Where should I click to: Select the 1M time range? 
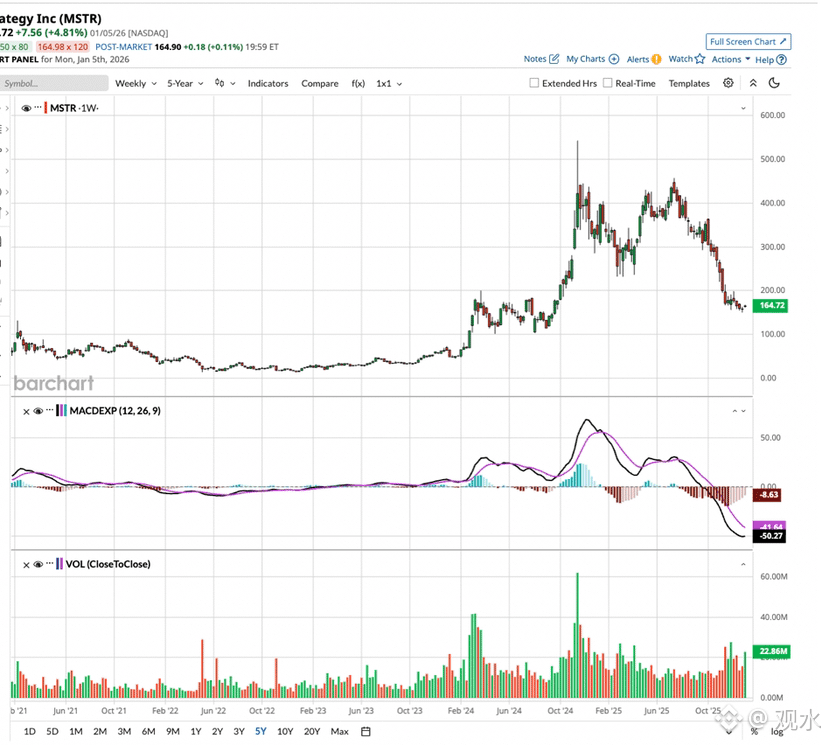pyautogui.click(x=76, y=731)
